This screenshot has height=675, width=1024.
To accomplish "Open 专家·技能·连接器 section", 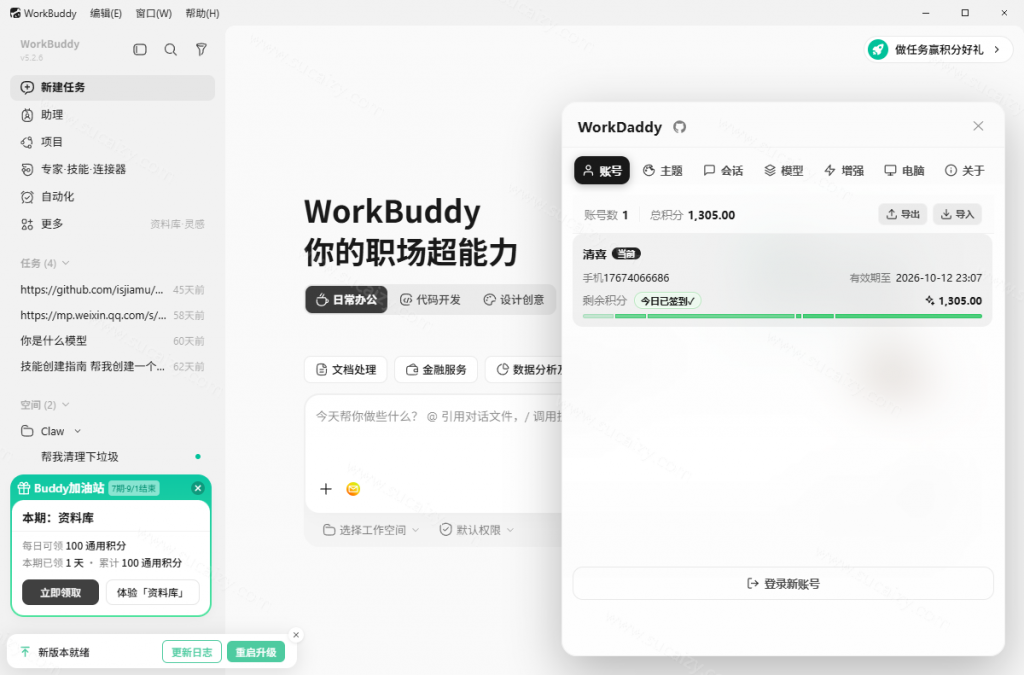I will 112,170.
